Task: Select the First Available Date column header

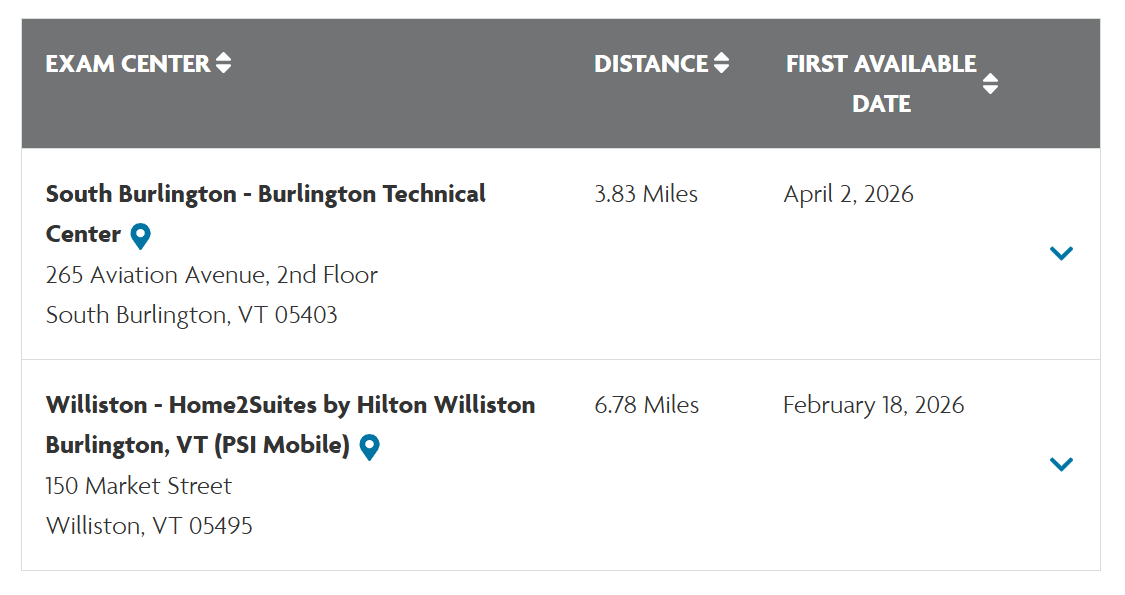Action: [880, 83]
